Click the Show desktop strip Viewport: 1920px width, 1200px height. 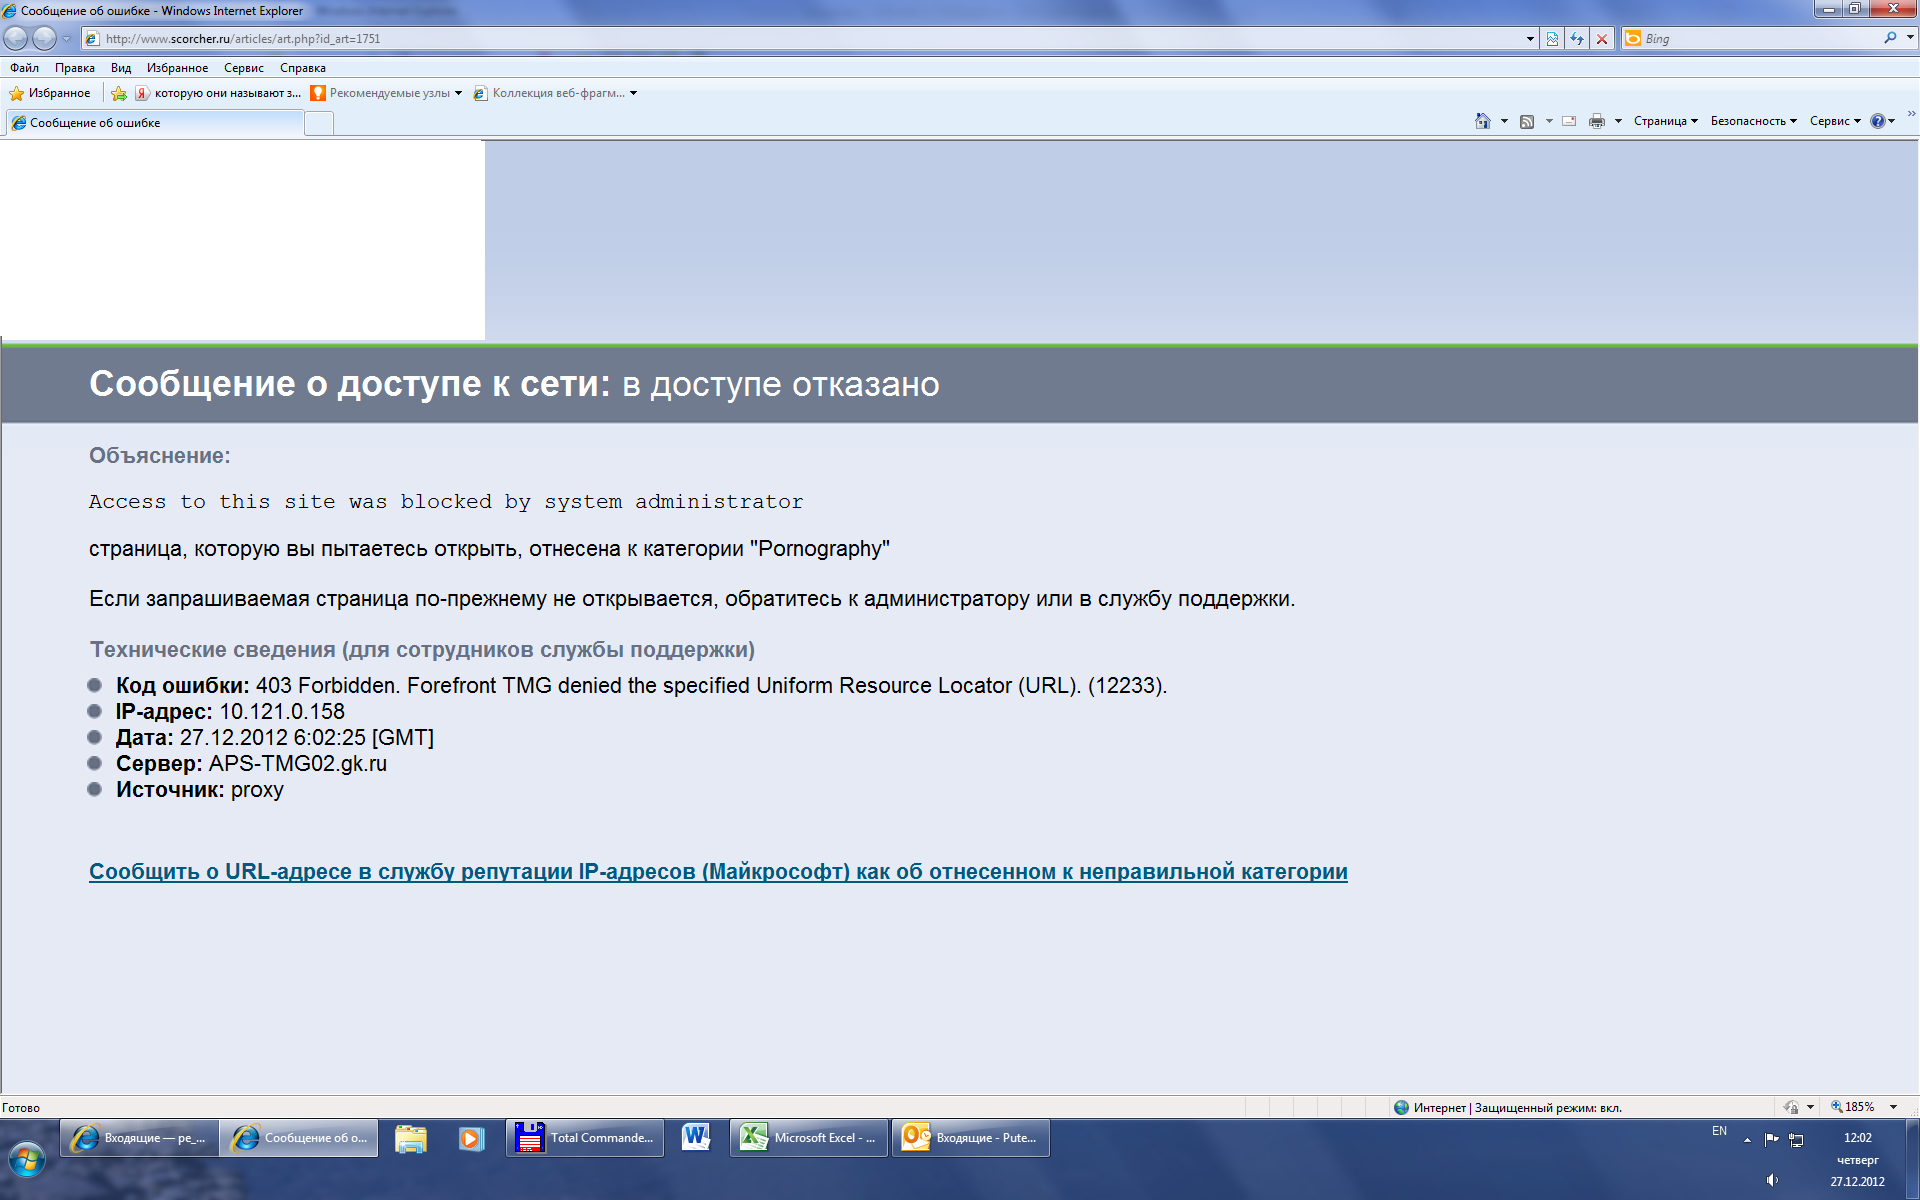[x=1912, y=1160]
